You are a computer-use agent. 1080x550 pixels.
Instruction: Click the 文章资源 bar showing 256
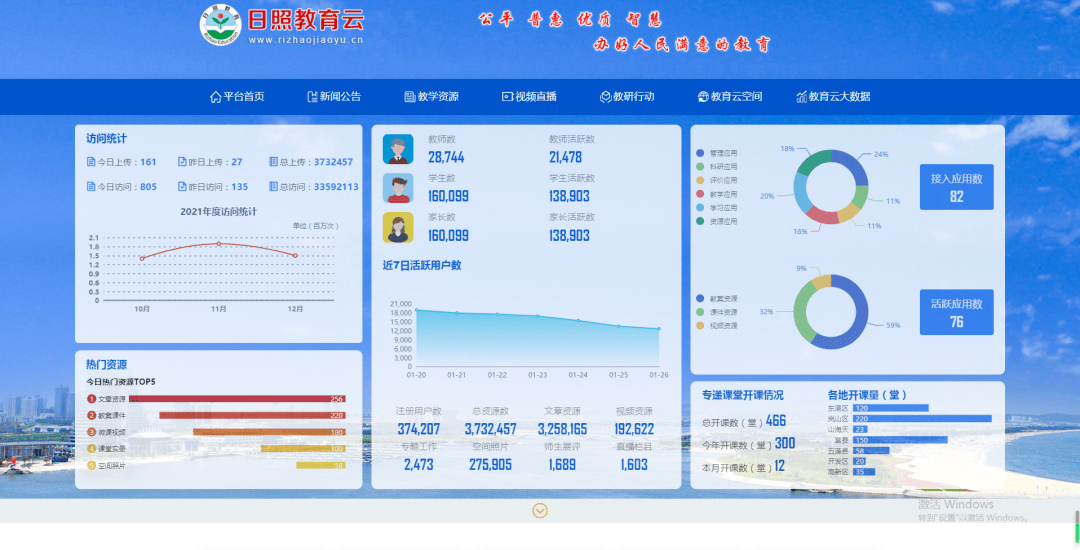pos(237,399)
